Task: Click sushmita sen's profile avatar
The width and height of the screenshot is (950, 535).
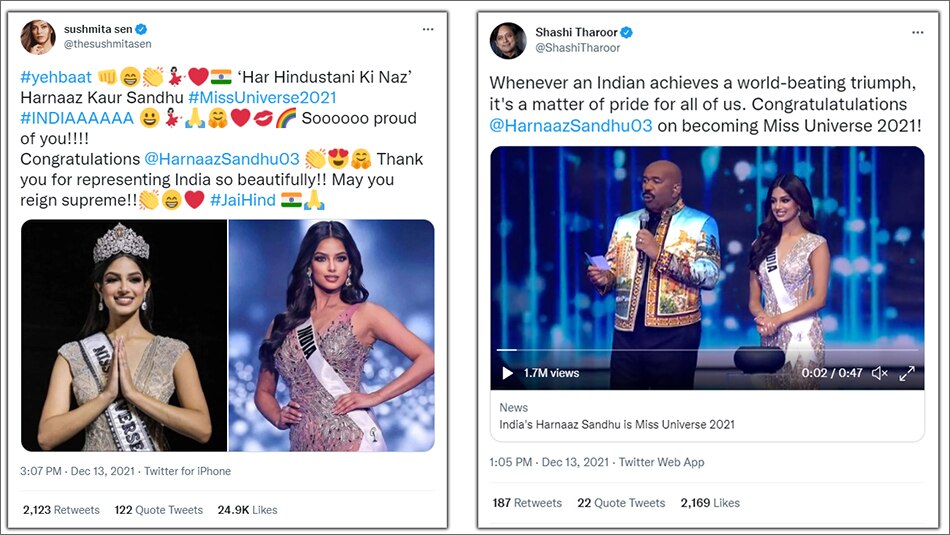Action: coord(38,37)
